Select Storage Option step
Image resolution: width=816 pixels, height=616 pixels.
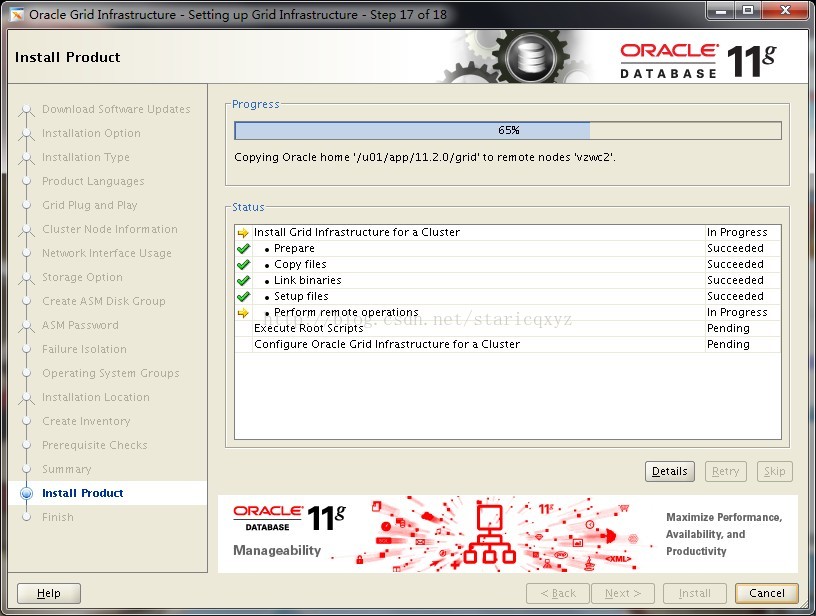(x=82, y=277)
